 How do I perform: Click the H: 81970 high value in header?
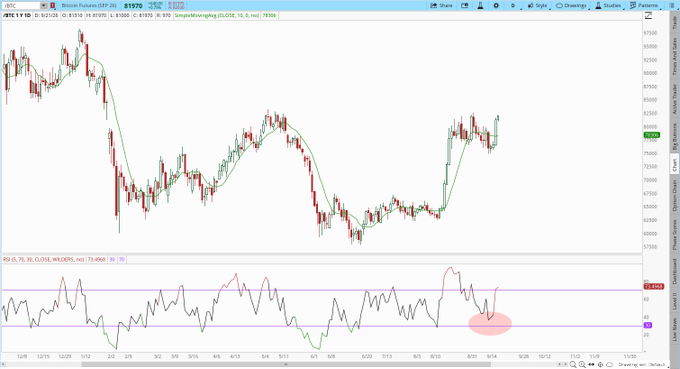click(x=96, y=15)
